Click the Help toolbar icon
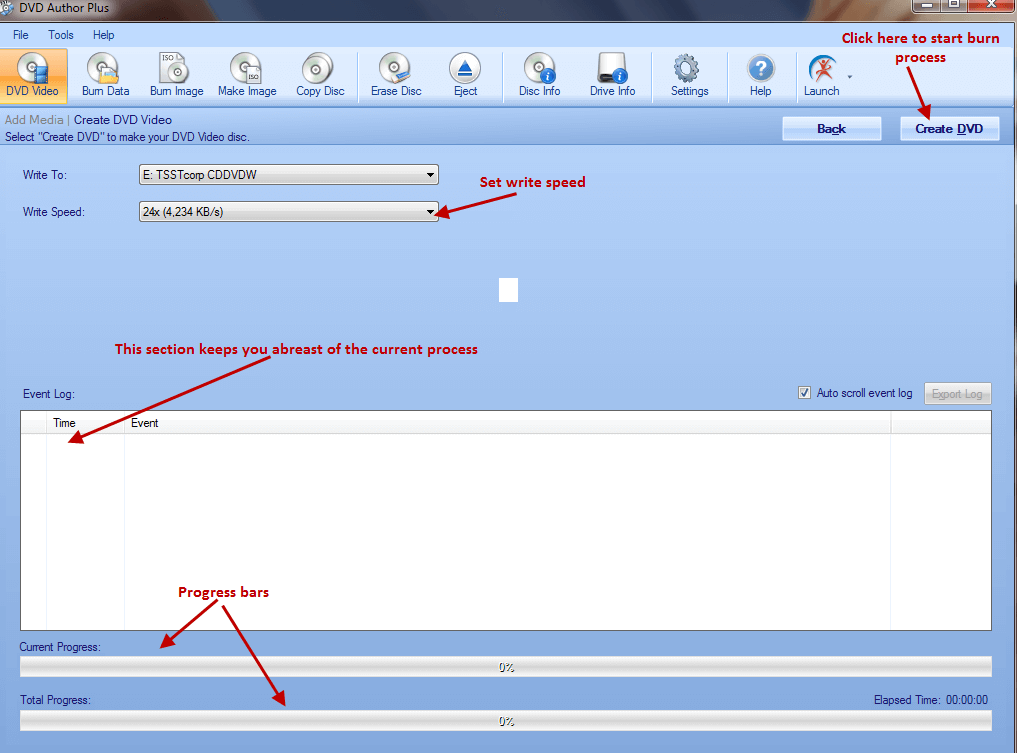Screen dimensions: 1017x753 [x=761, y=75]
